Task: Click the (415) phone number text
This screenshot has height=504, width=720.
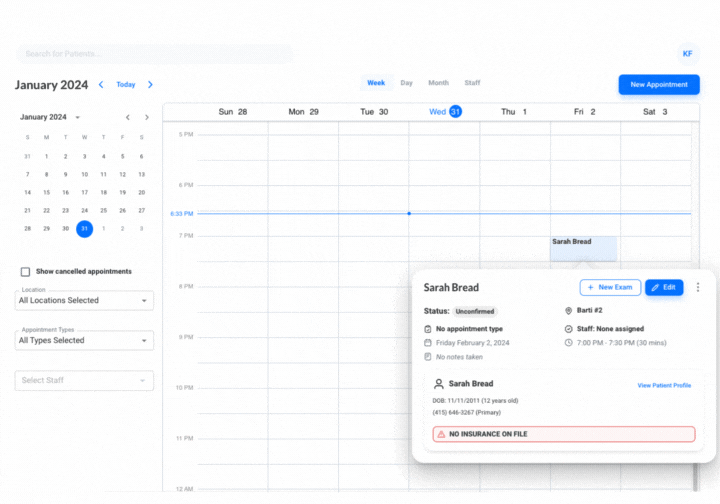Action: 467,413
